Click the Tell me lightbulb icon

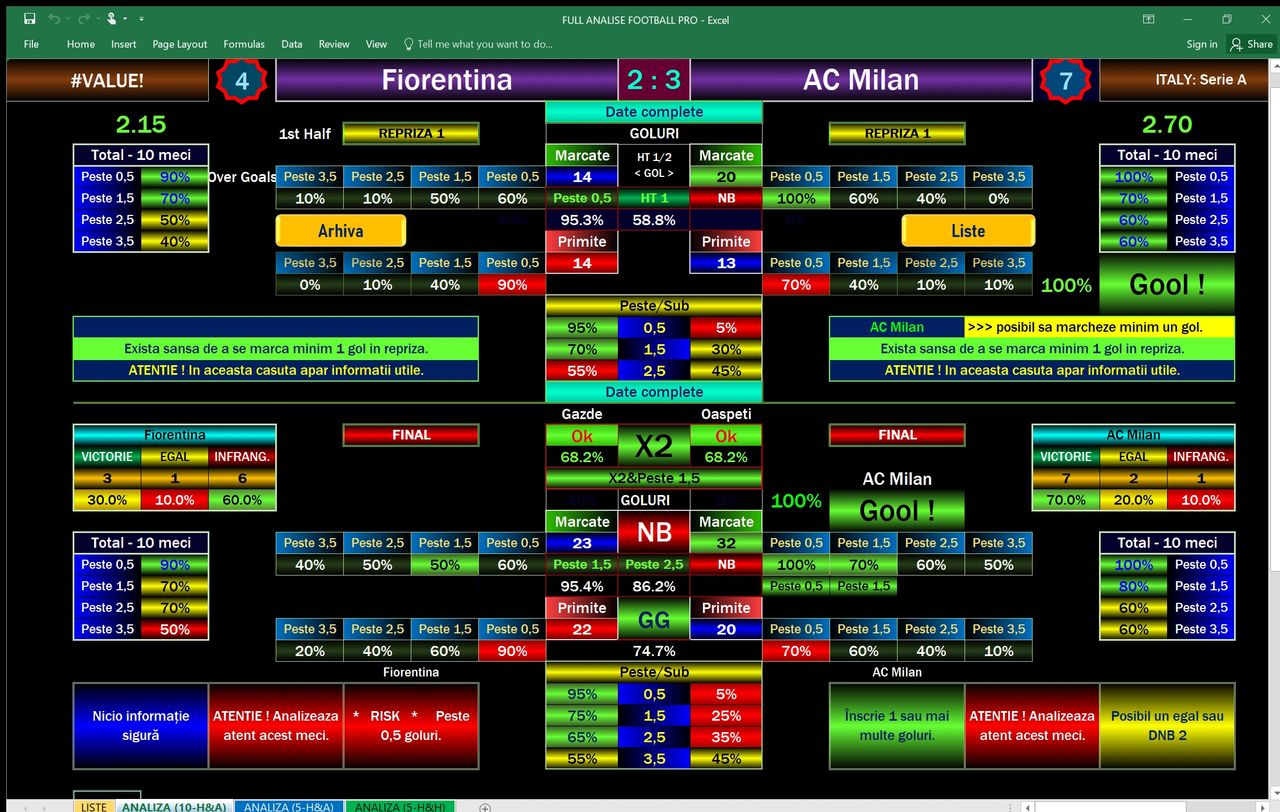408,44
